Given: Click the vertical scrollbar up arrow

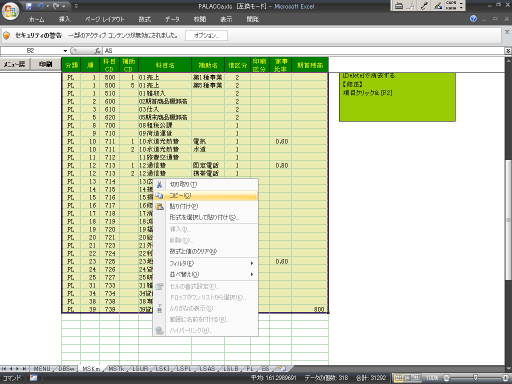Looking at the screenshot, I should click(x=508, y=61).
